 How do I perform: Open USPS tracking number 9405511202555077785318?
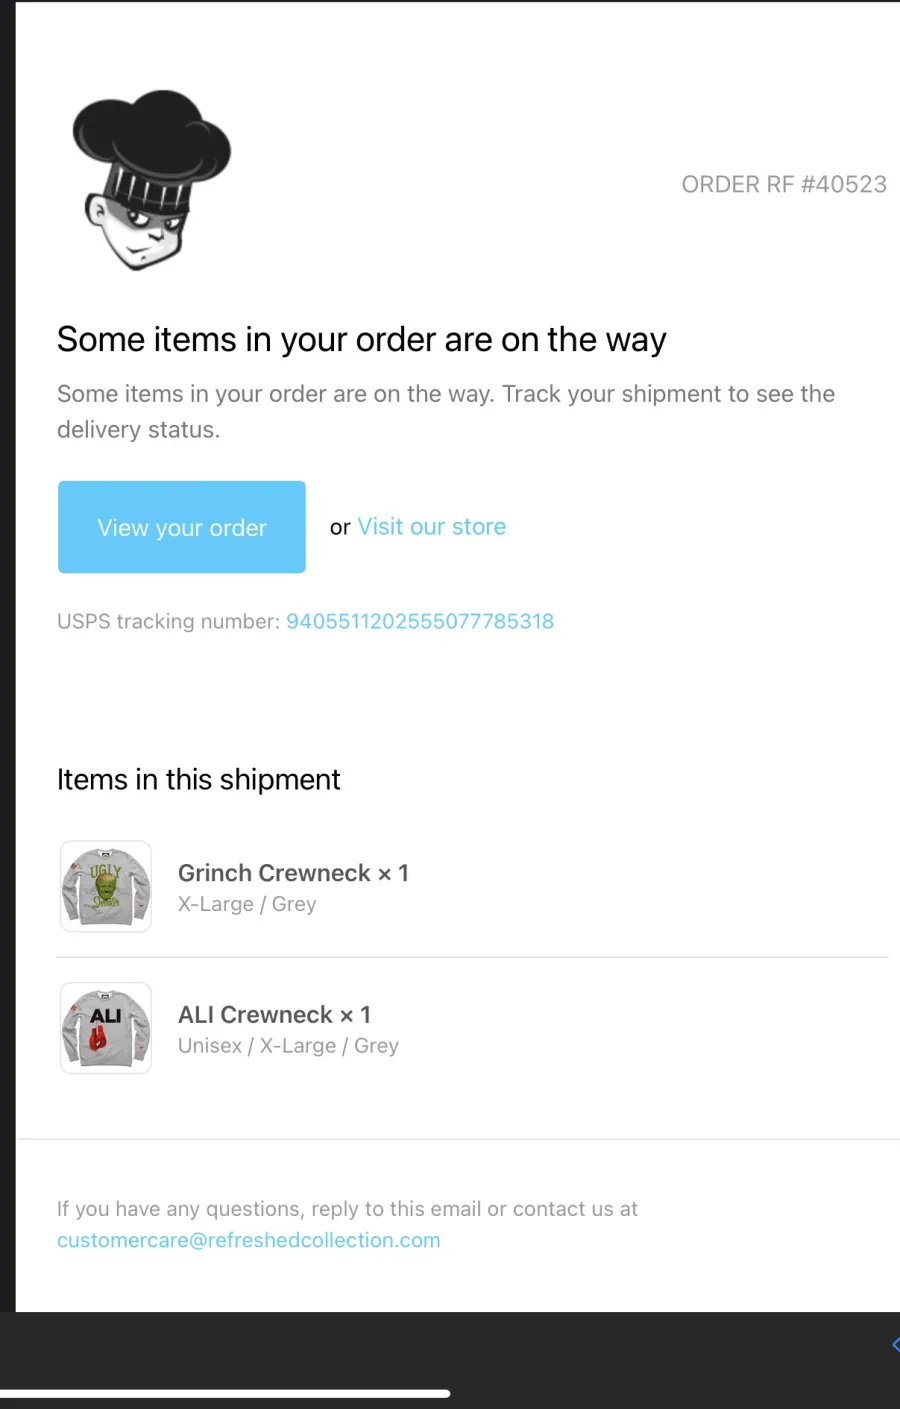420,621
